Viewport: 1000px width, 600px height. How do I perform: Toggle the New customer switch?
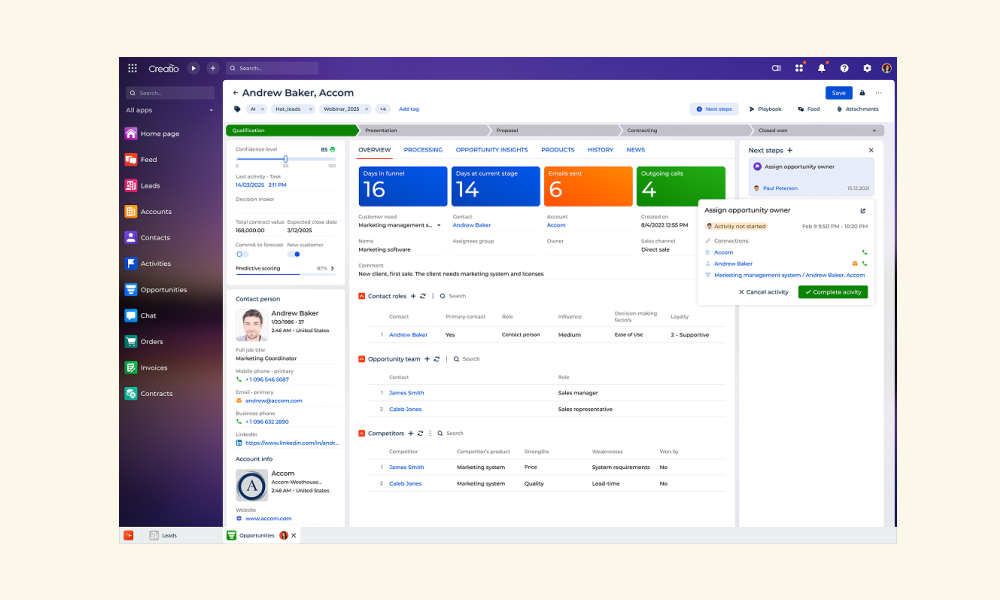point(294,254)
